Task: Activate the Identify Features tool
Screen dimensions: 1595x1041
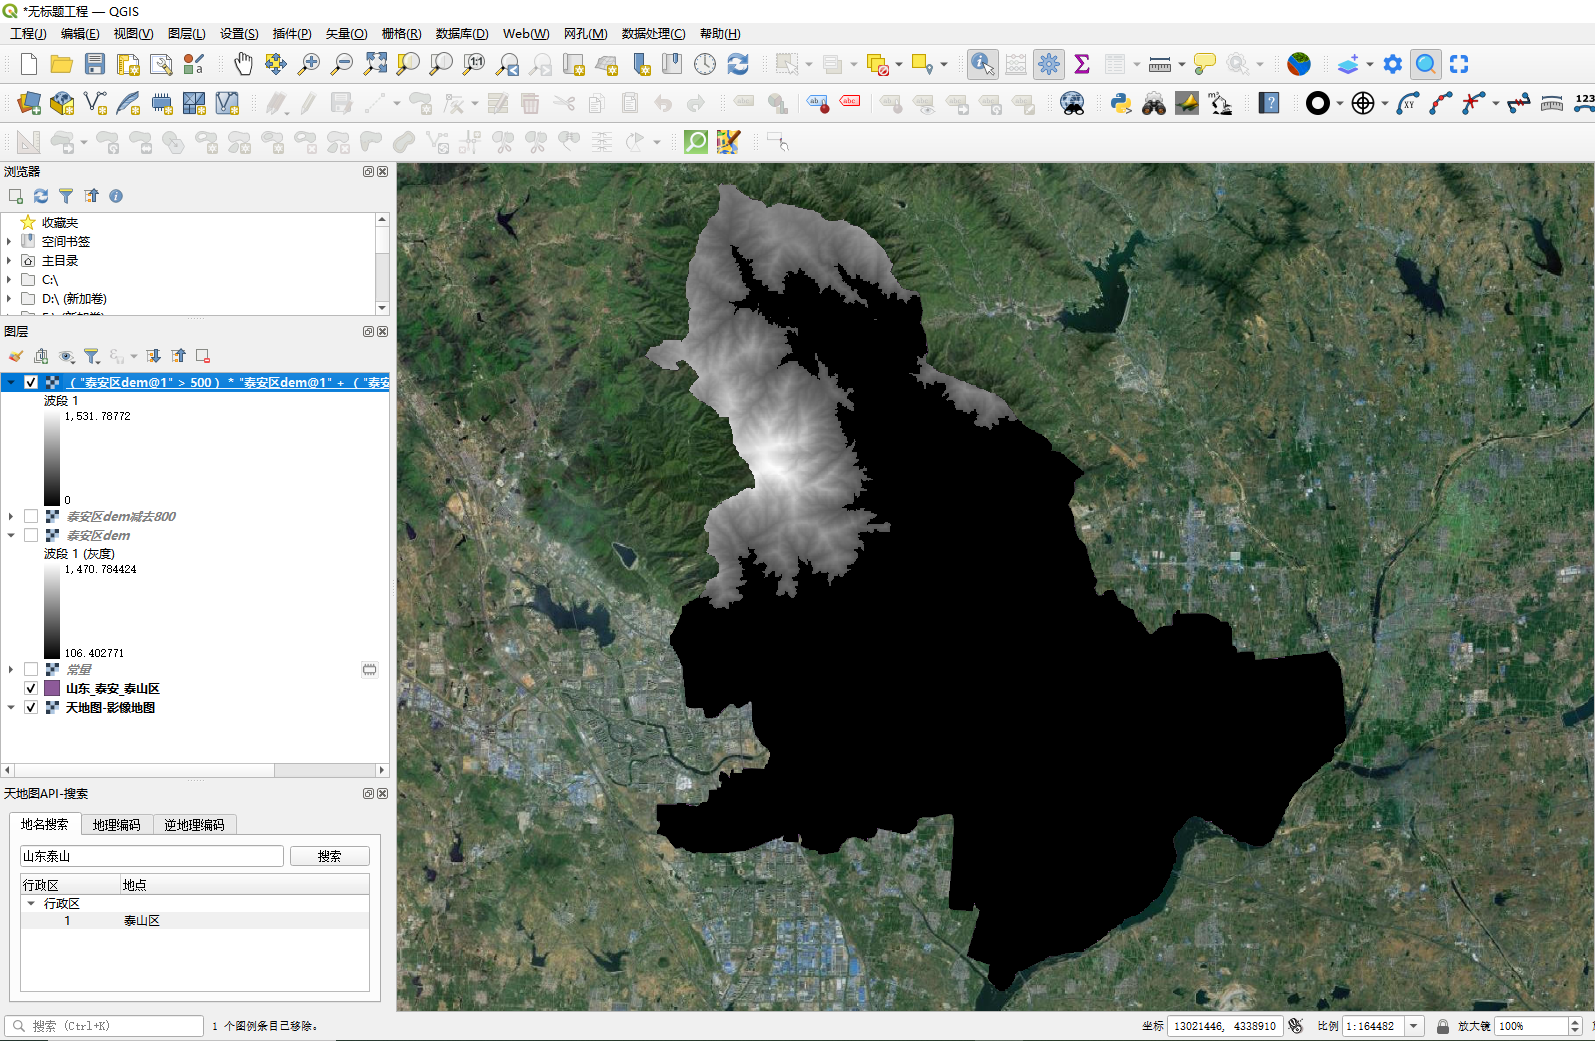Action: coord(982,65)
